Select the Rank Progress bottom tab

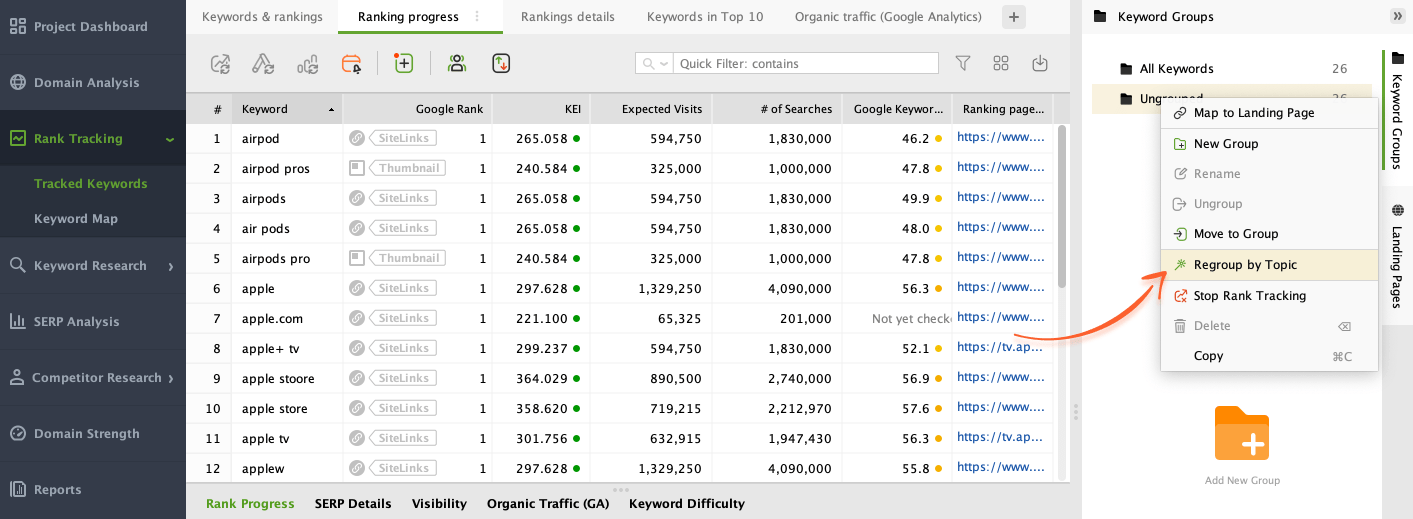pyautogui.click(x=250, y=504)
